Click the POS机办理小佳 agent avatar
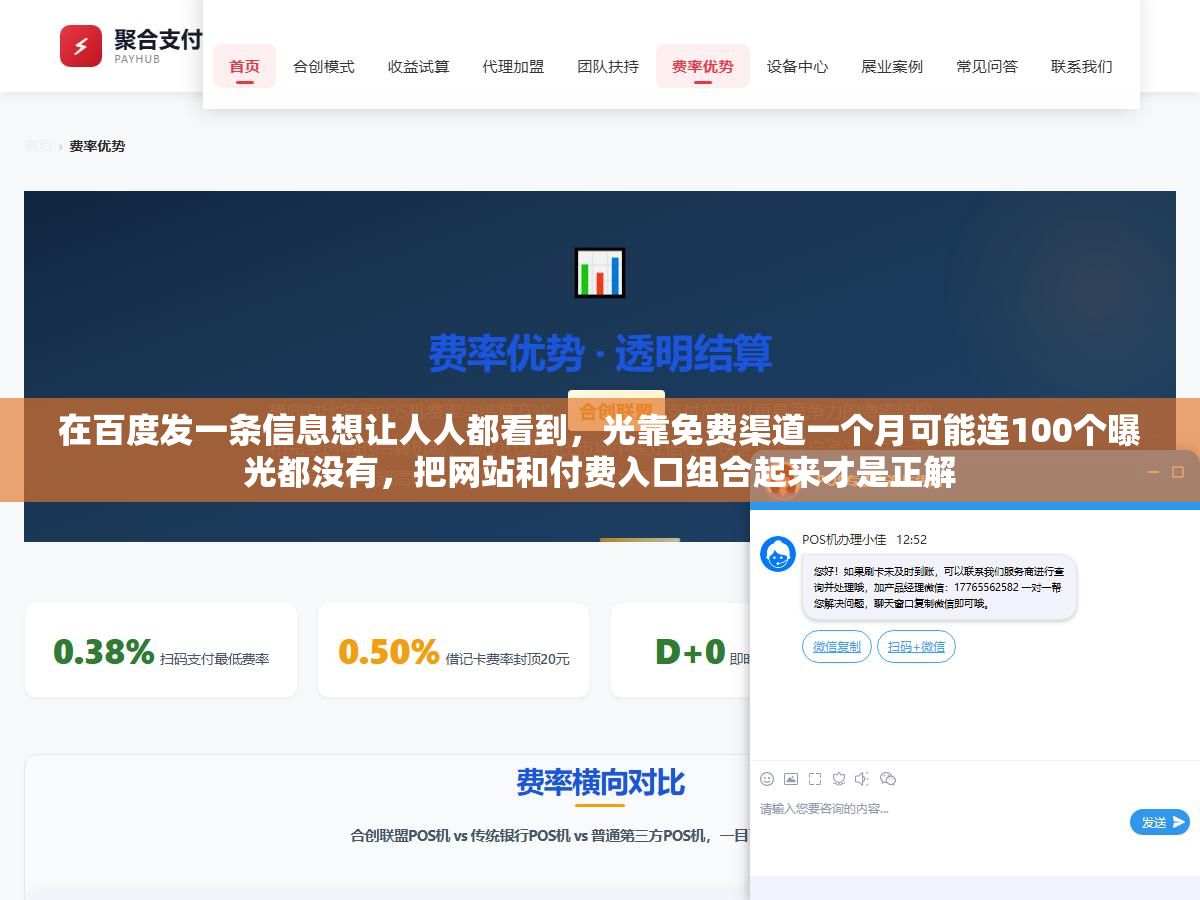This screenshot has height=900, width=1200. [778, 554]
